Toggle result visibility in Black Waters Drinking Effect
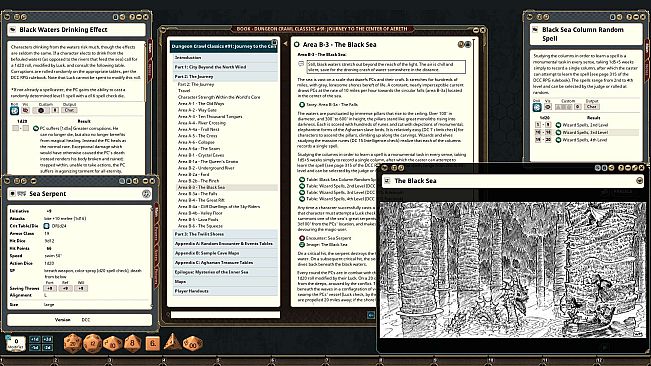The image size is (651, 366). [x=26, y=110]
